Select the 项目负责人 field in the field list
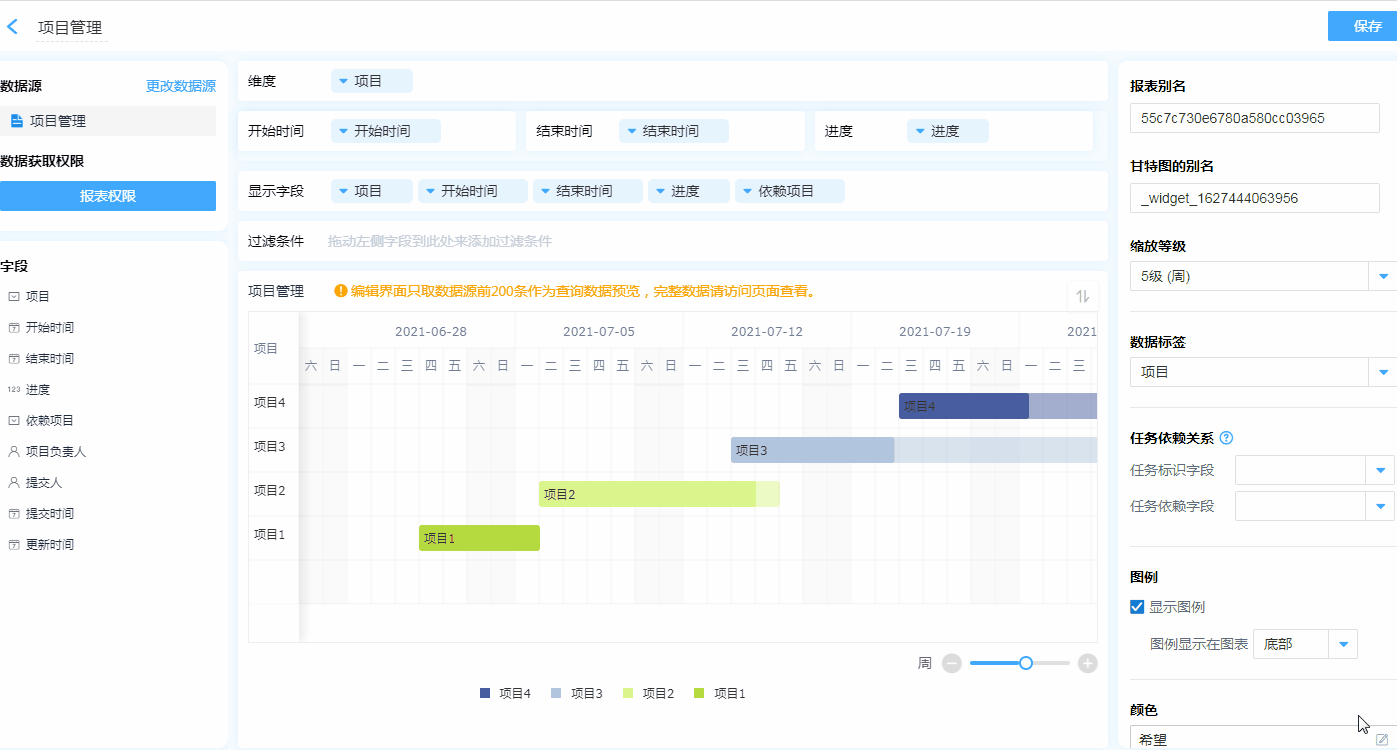The height and width of the screenshot is (750, 1397). tap(55, 452)
